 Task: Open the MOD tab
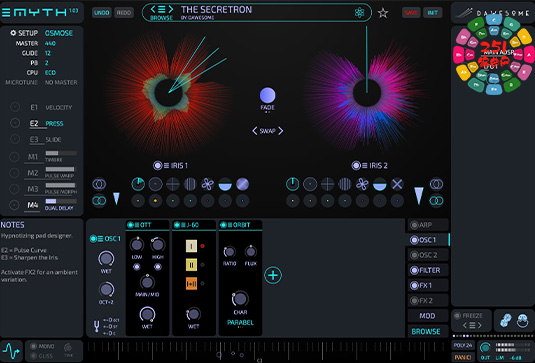428,316
